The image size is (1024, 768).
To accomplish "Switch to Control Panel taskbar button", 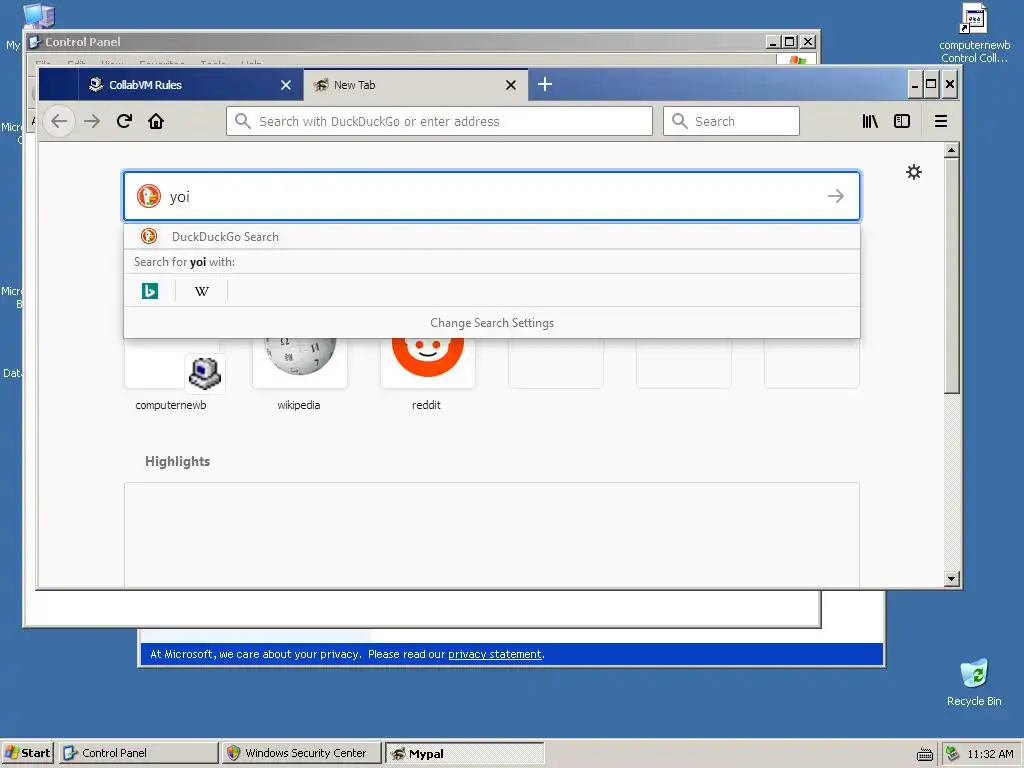I will pyautogui.click(x=138, y=753).
